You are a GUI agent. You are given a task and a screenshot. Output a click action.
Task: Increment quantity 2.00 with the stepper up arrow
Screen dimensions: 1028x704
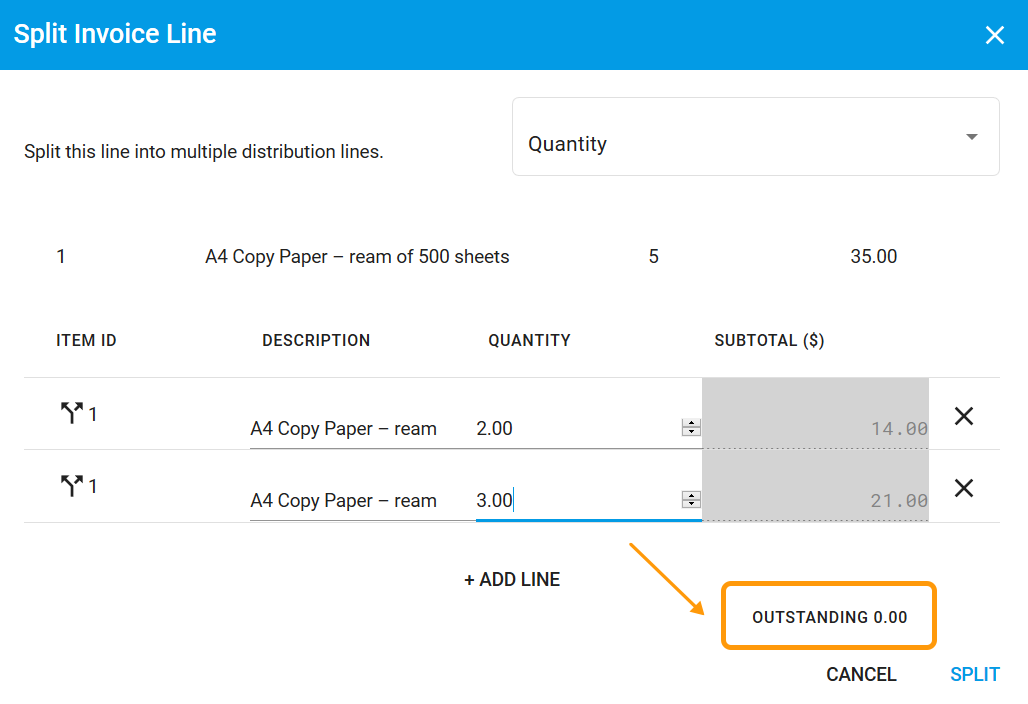pos(690,422)
